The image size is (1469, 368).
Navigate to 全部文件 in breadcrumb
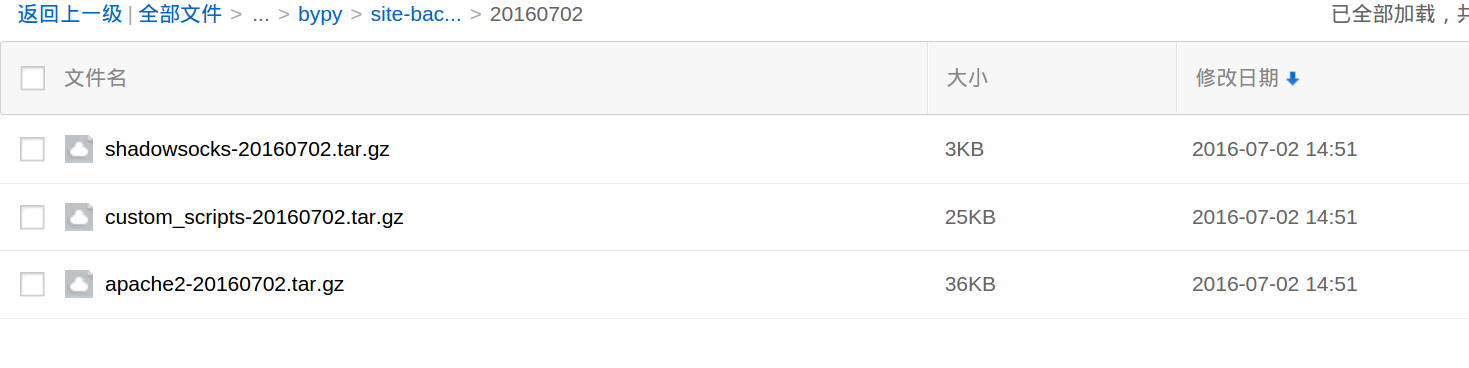180,14
